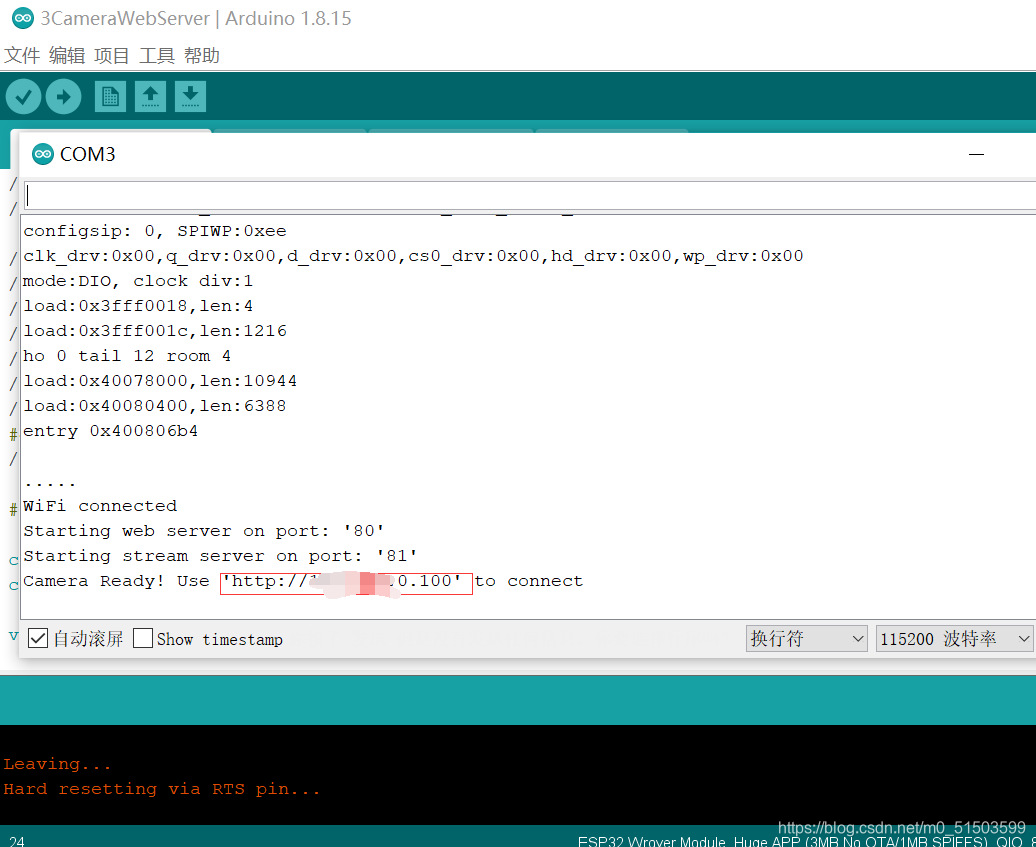The height and width of the screenshot is (847, 1036).
Task: Open the 115200 波特率 baud rate dropdown
Action: [x=952, y=637]
